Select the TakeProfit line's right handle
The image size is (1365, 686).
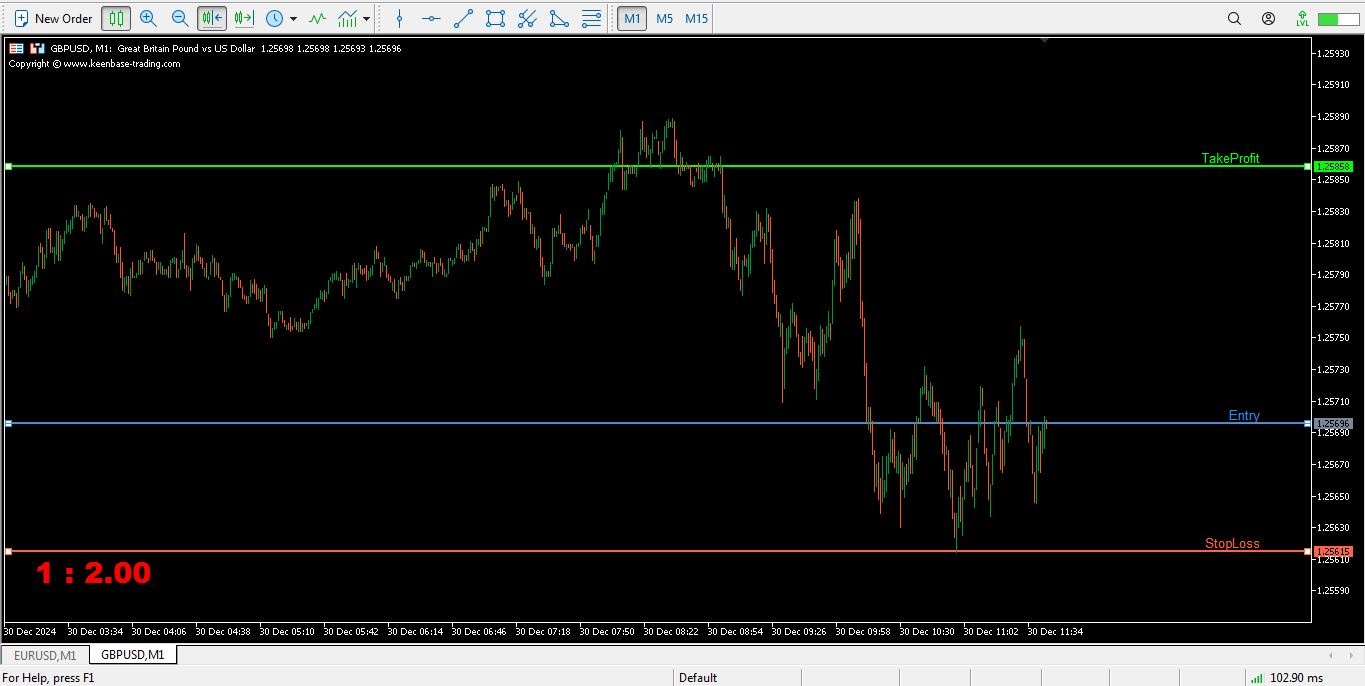(1308, 166)
